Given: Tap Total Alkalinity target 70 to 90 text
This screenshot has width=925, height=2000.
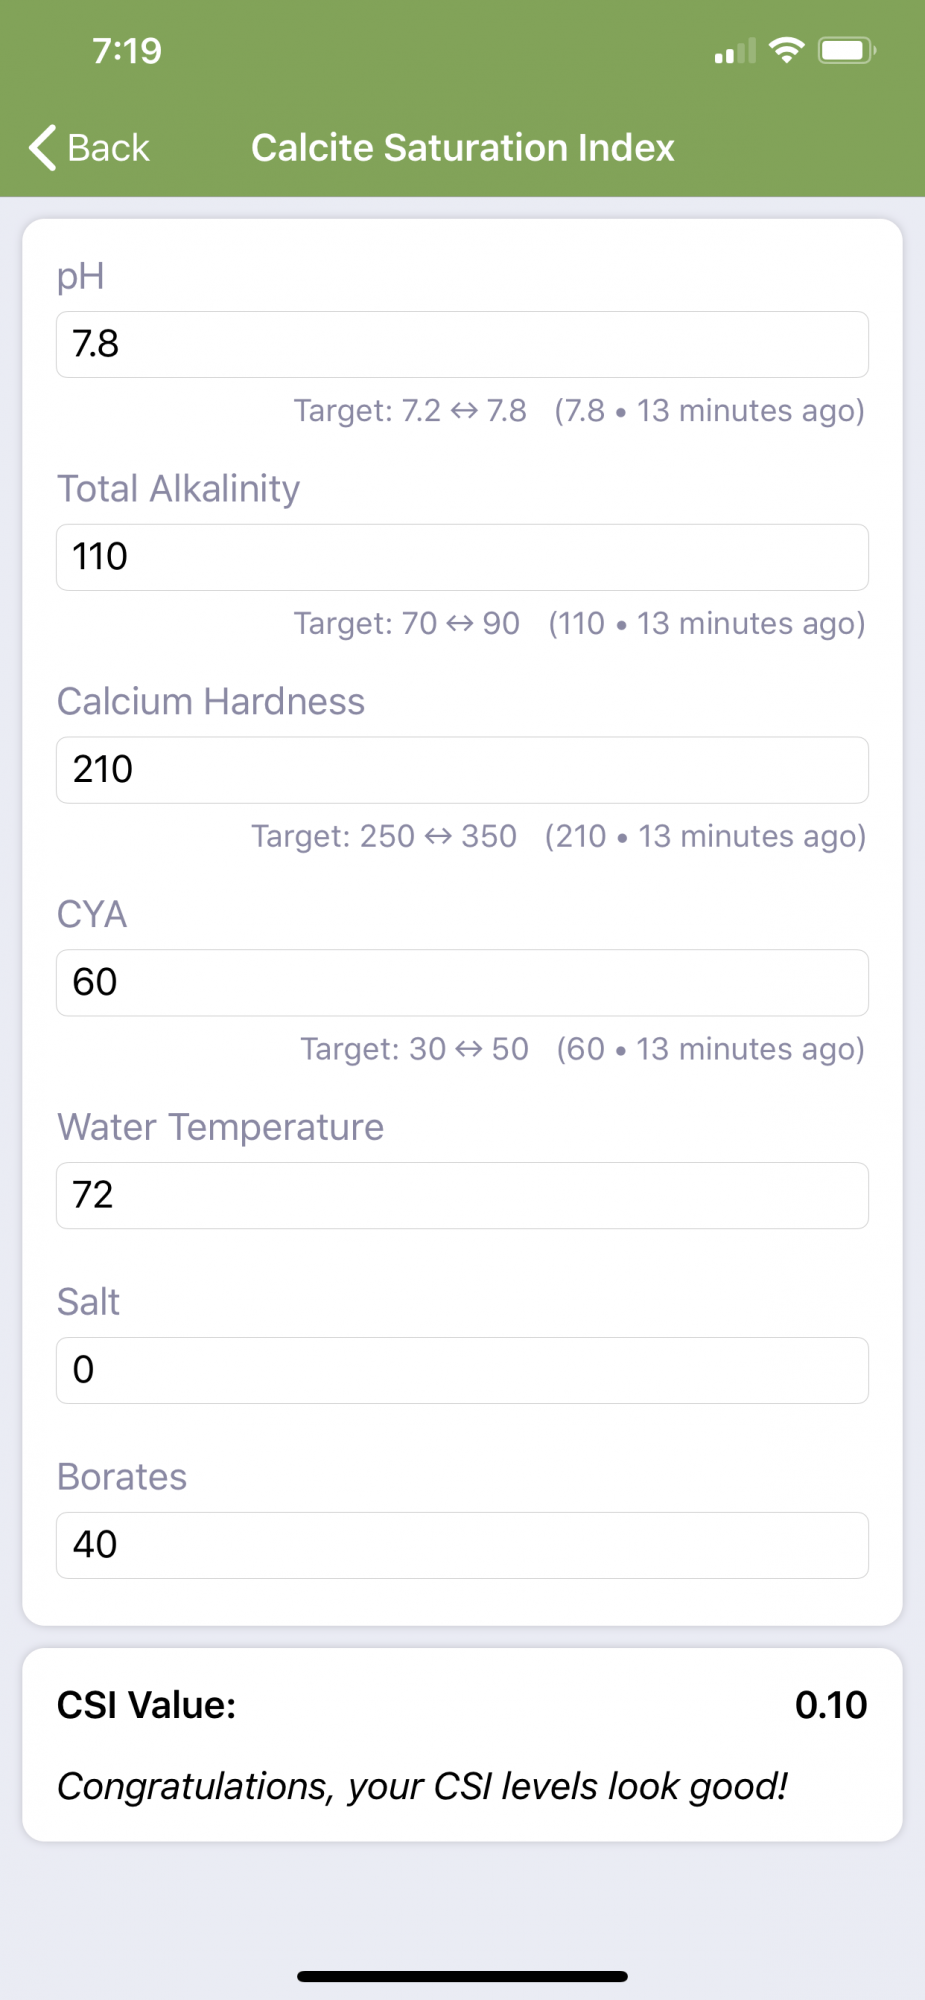Looking at the screenshot, I should point(407,624).
